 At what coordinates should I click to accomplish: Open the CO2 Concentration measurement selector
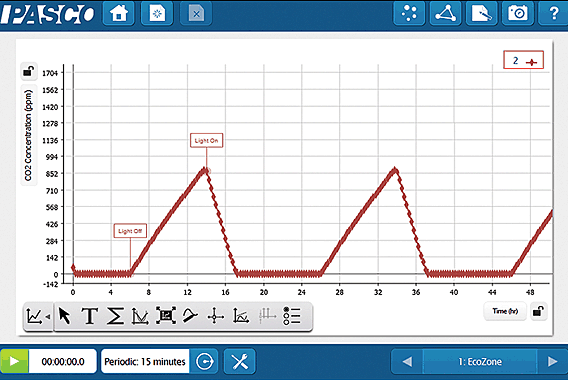click(x=29, y=135)
